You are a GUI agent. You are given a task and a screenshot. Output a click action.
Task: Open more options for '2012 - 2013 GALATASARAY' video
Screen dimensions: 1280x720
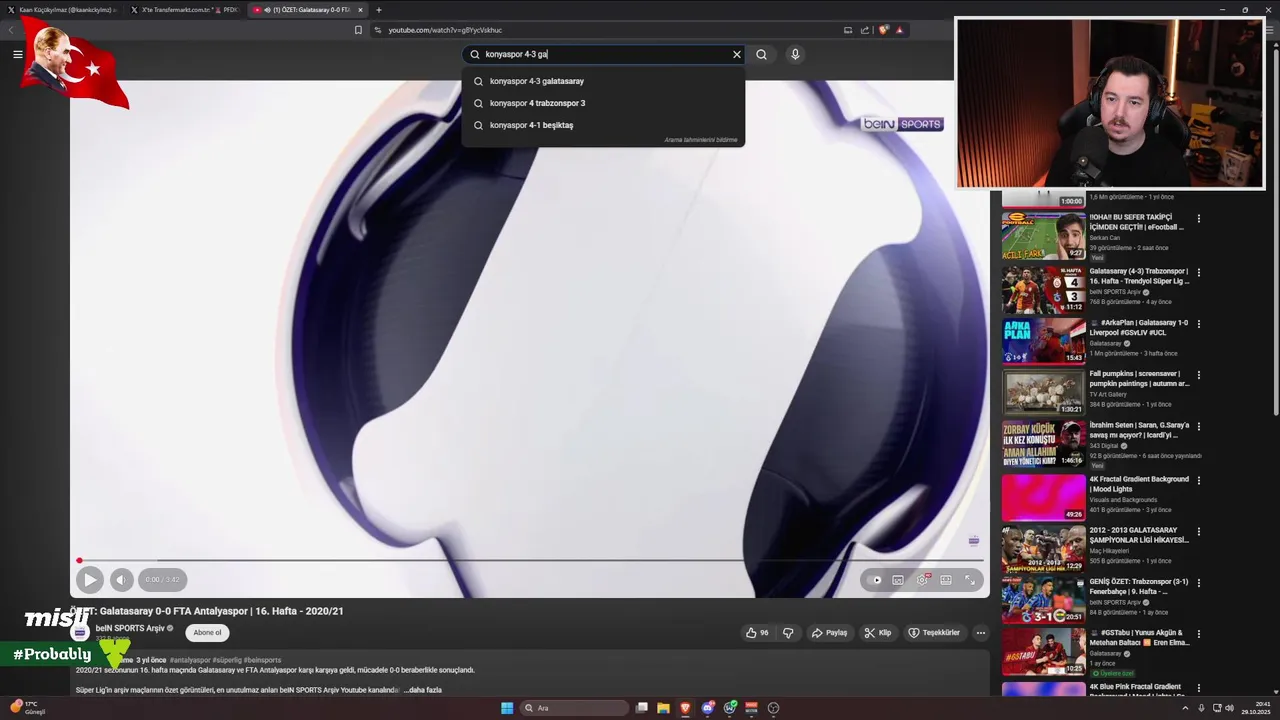1198,531
